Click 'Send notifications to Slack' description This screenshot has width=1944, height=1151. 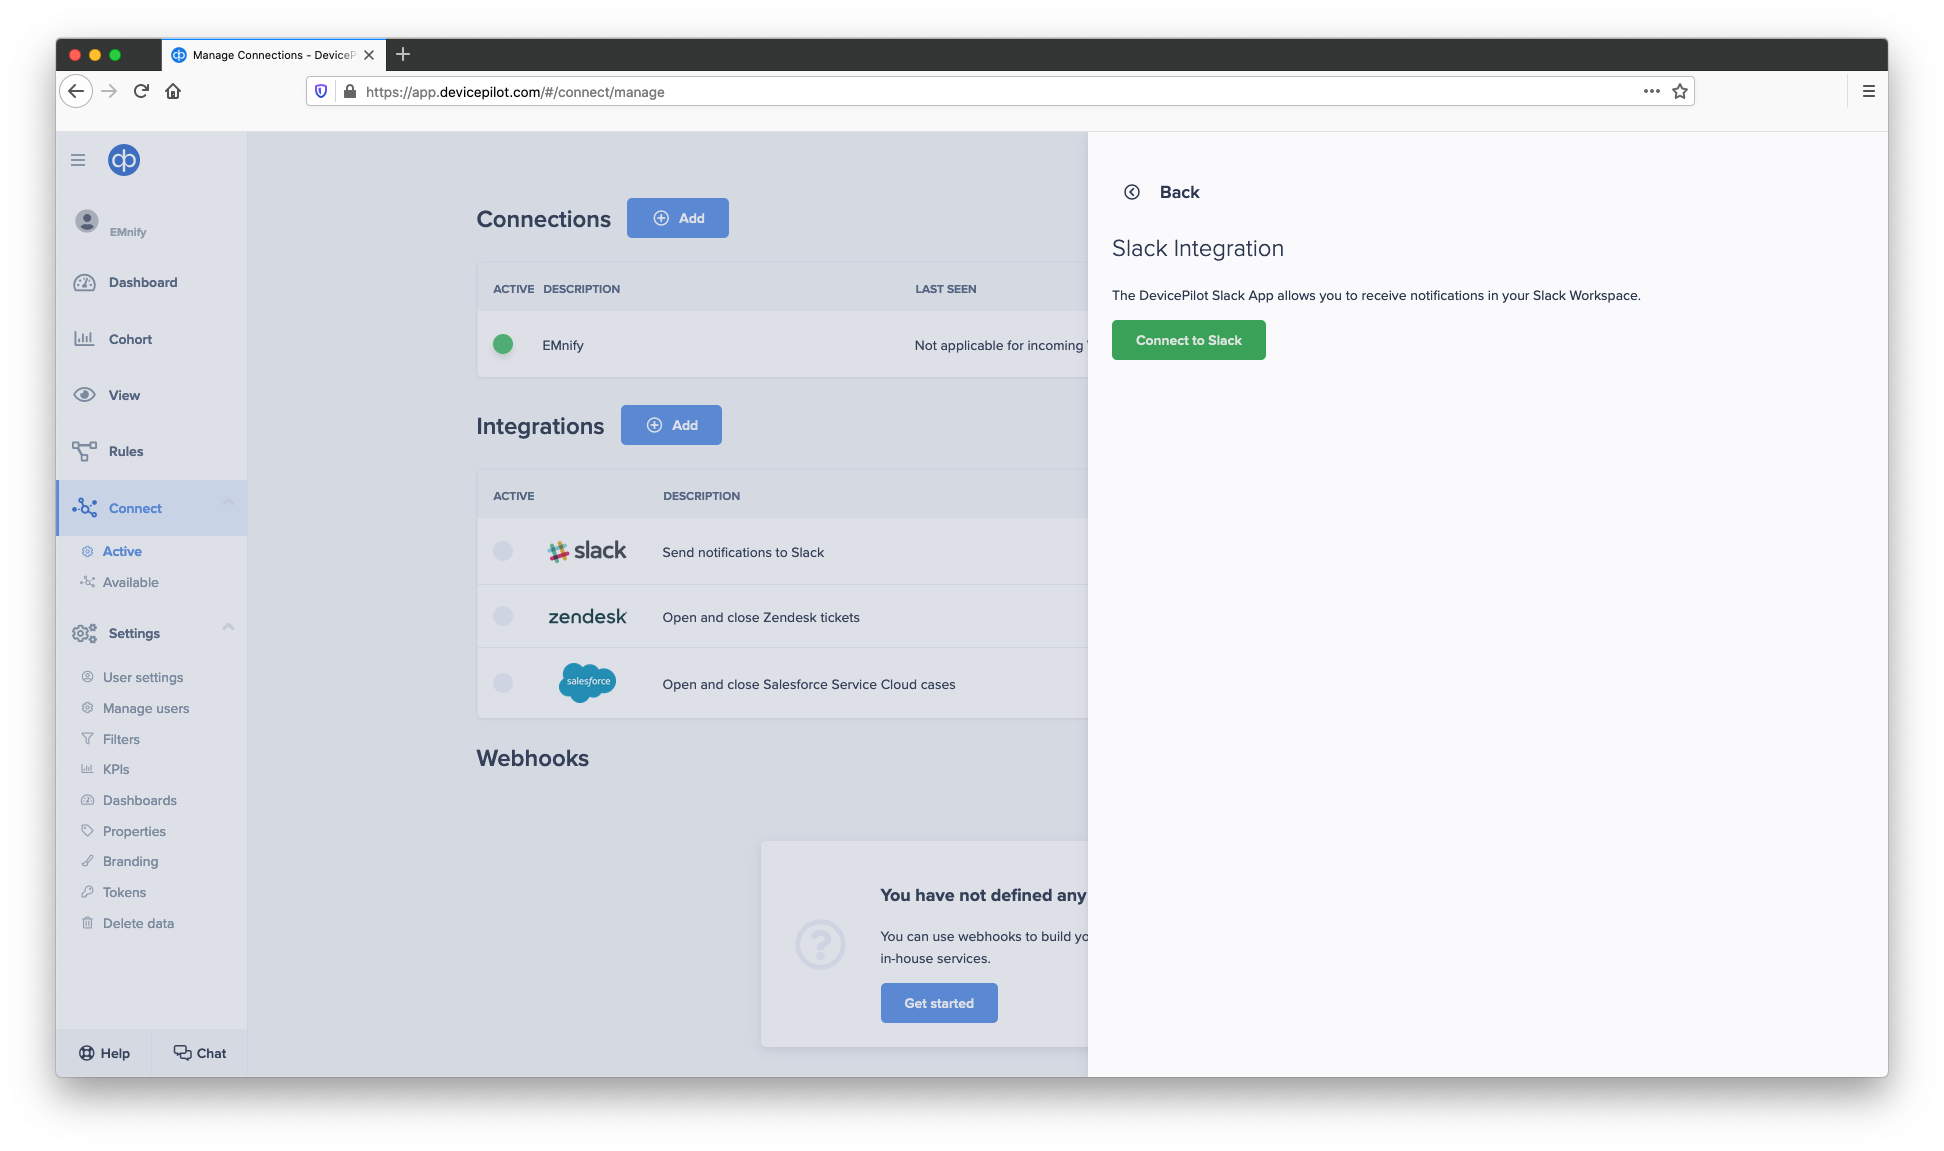coord(743,552)
